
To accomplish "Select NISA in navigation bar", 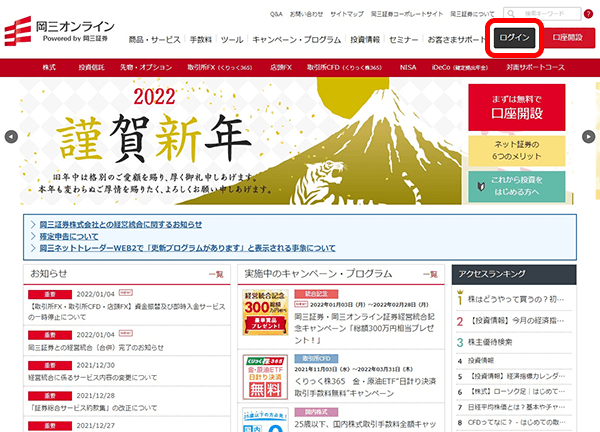I will (x=408, y=67).
